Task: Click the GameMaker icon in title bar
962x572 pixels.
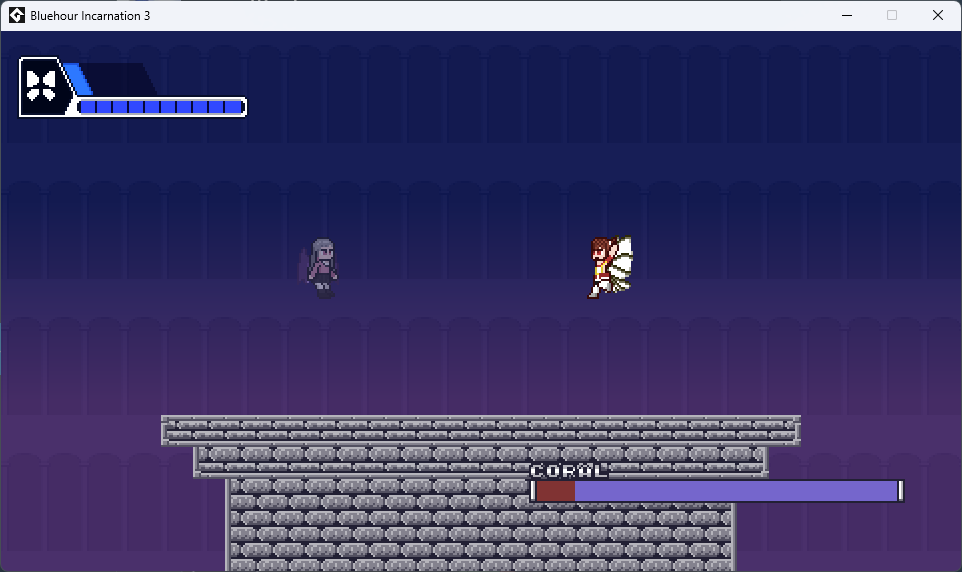Action: [17, 15]
